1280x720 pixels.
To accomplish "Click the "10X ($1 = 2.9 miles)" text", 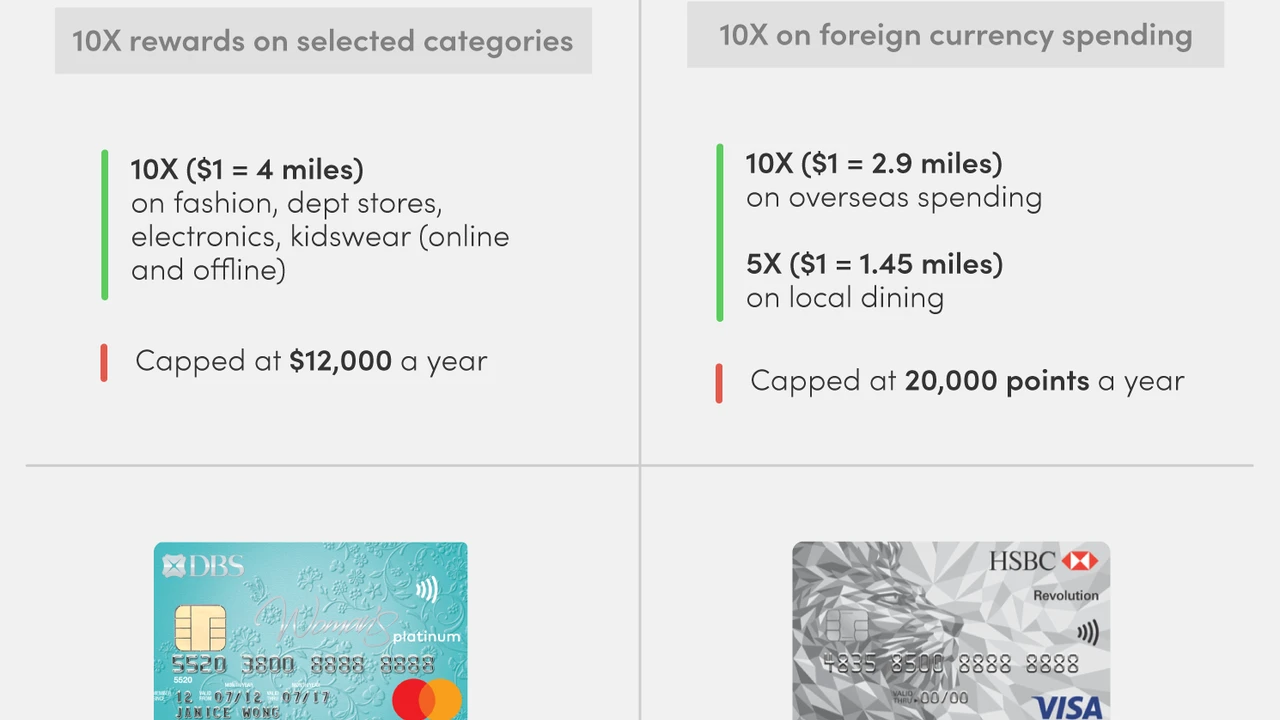I will 874,163.
